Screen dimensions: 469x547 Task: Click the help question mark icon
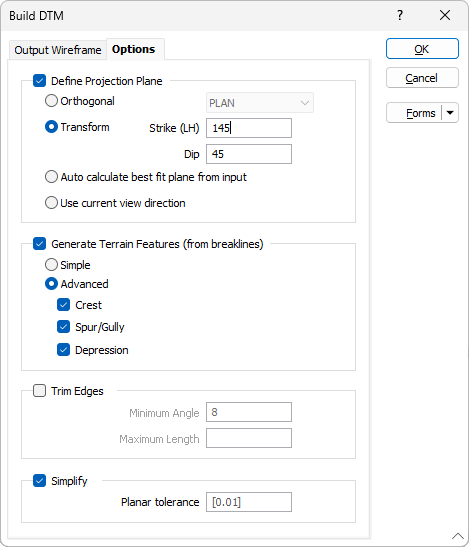point(400,15)
